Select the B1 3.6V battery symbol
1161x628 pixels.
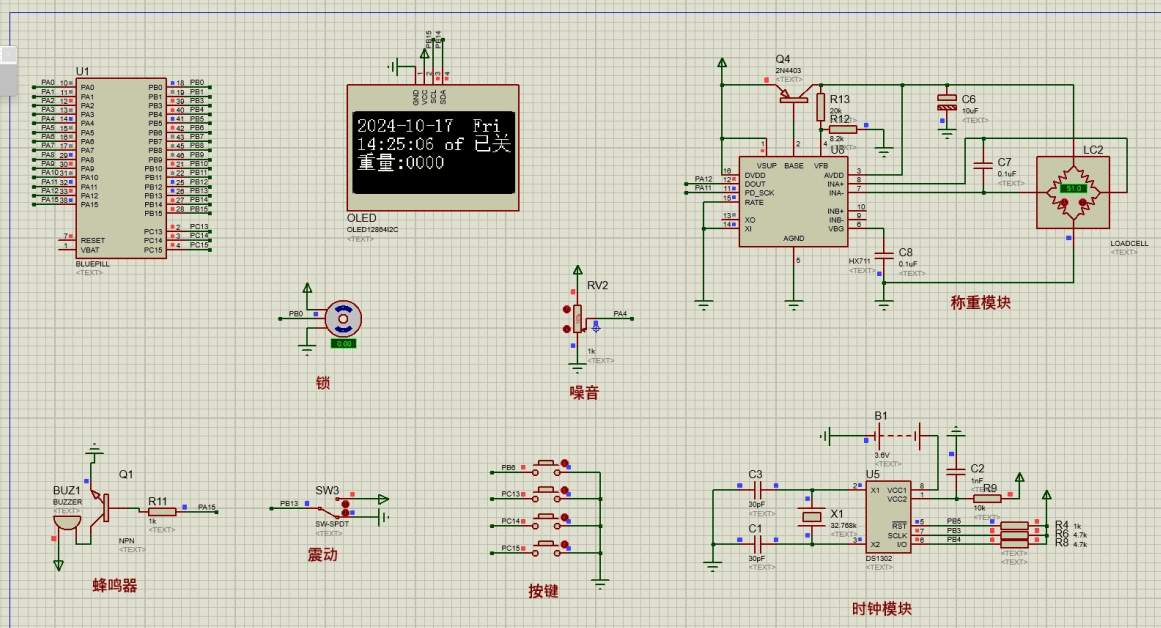click(881, 436)
